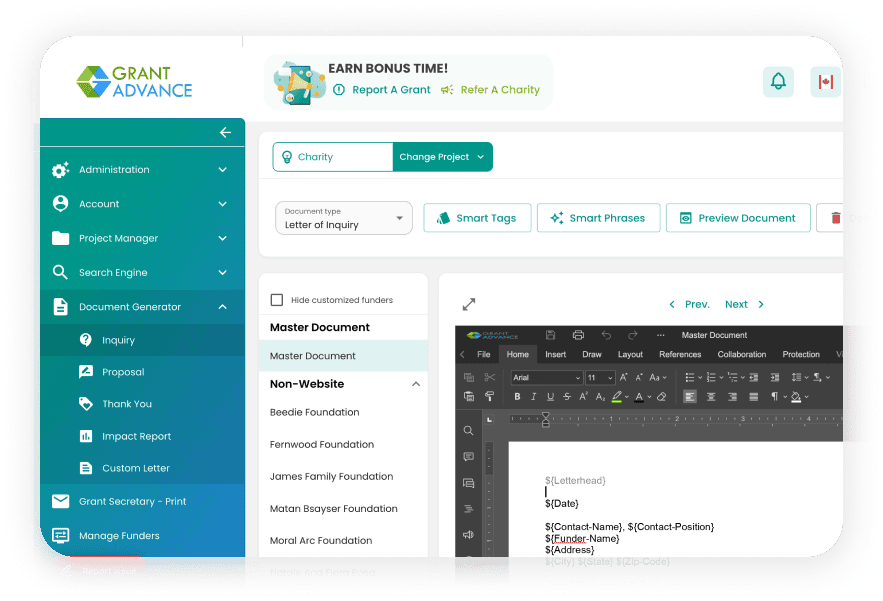The height and width of the screenshot is (601, 883).
Task: Open the notifications bell
Action: (x=778, y=82)
